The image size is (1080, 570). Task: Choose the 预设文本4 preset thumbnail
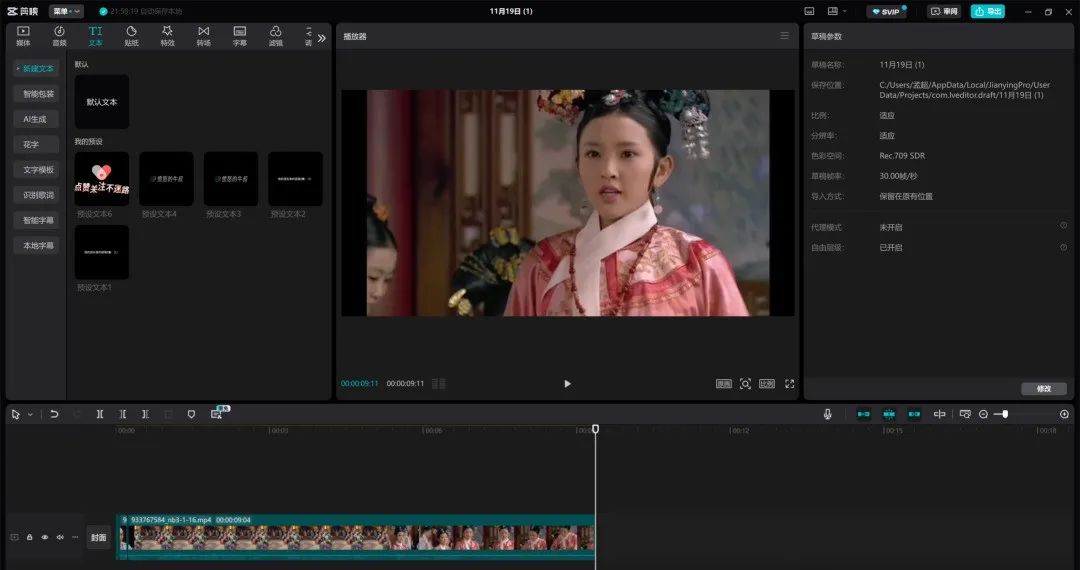point(166,179)
